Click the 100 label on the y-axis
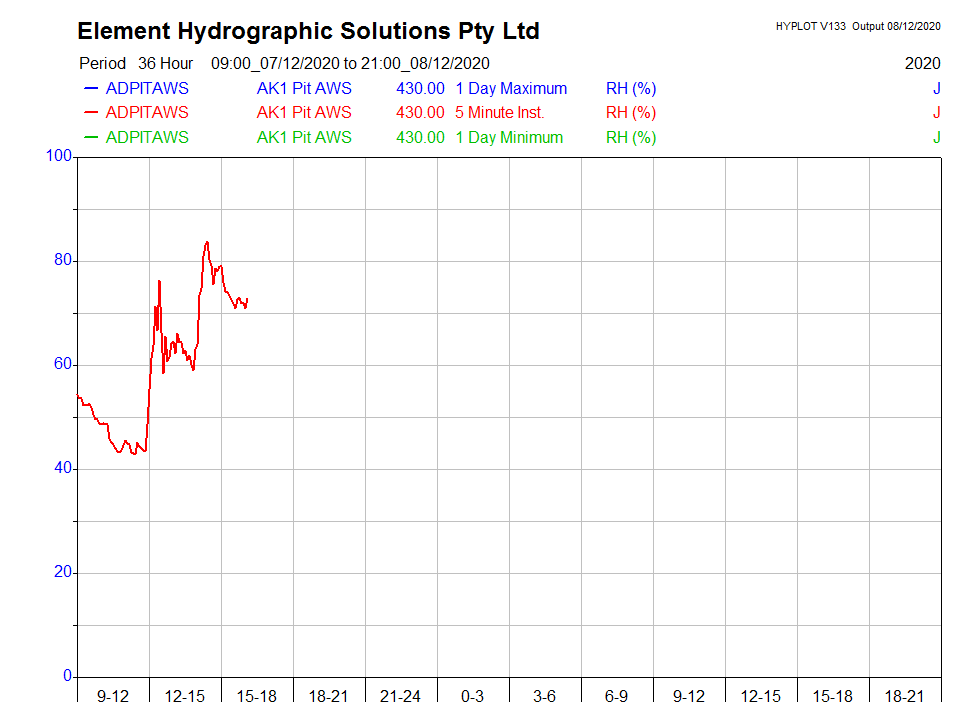Image resolution: width=968 pixels, height=726 pixels. [x=59, y=156]
